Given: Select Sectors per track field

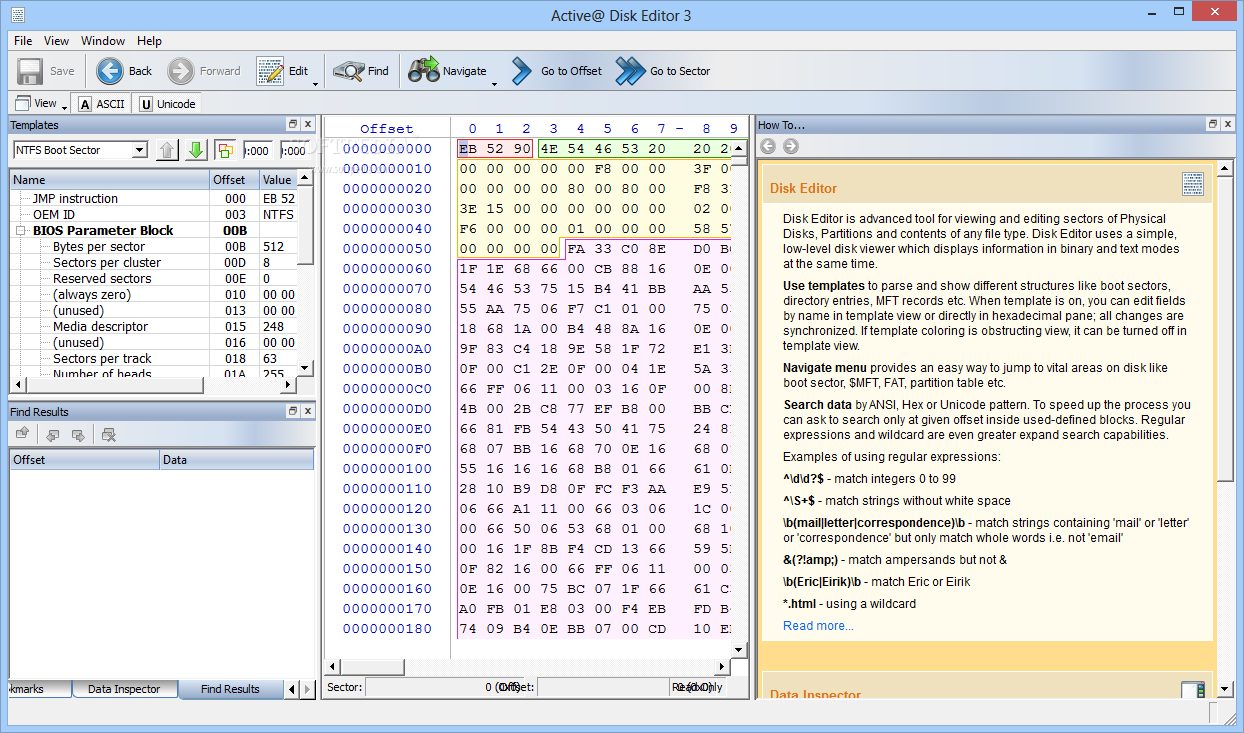Looking at the screenshot, I should (154, 359).
